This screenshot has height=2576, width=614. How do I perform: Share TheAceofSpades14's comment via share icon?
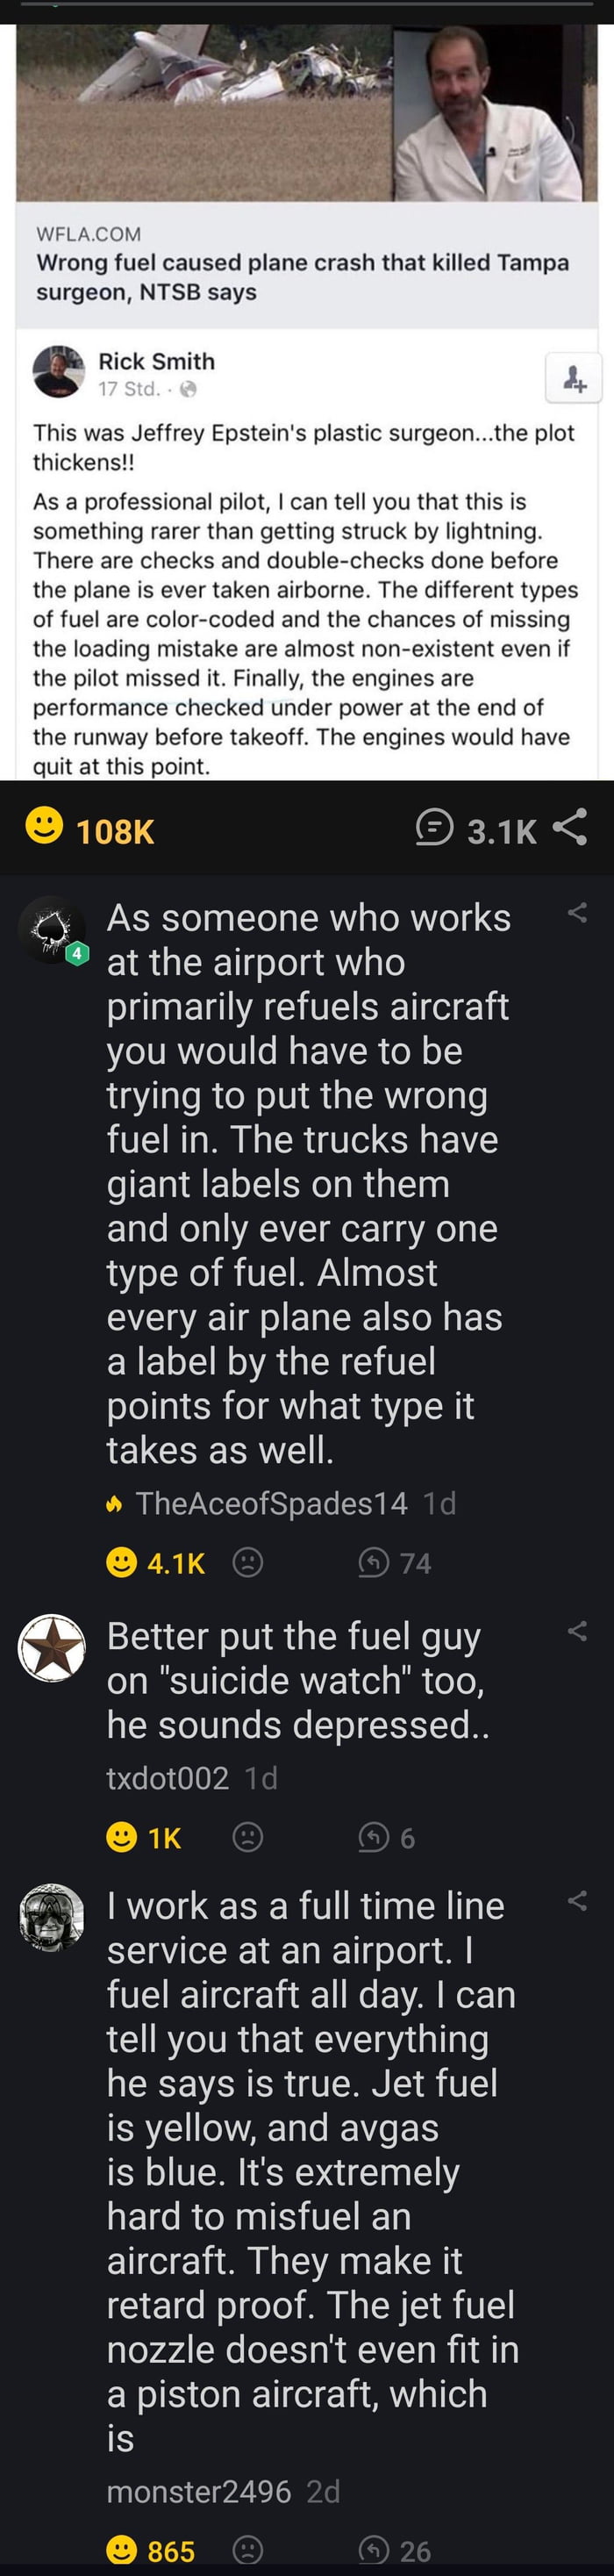[x=577, y=912]
